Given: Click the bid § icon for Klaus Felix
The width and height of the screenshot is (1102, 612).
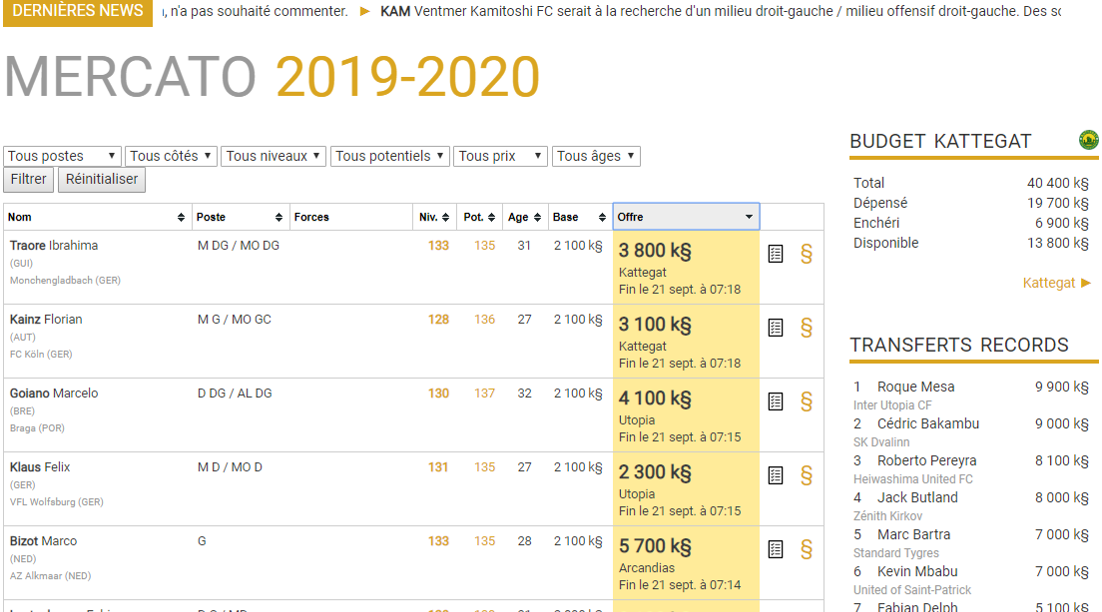Looking at the screenshot, I should (x=806, y=476).
